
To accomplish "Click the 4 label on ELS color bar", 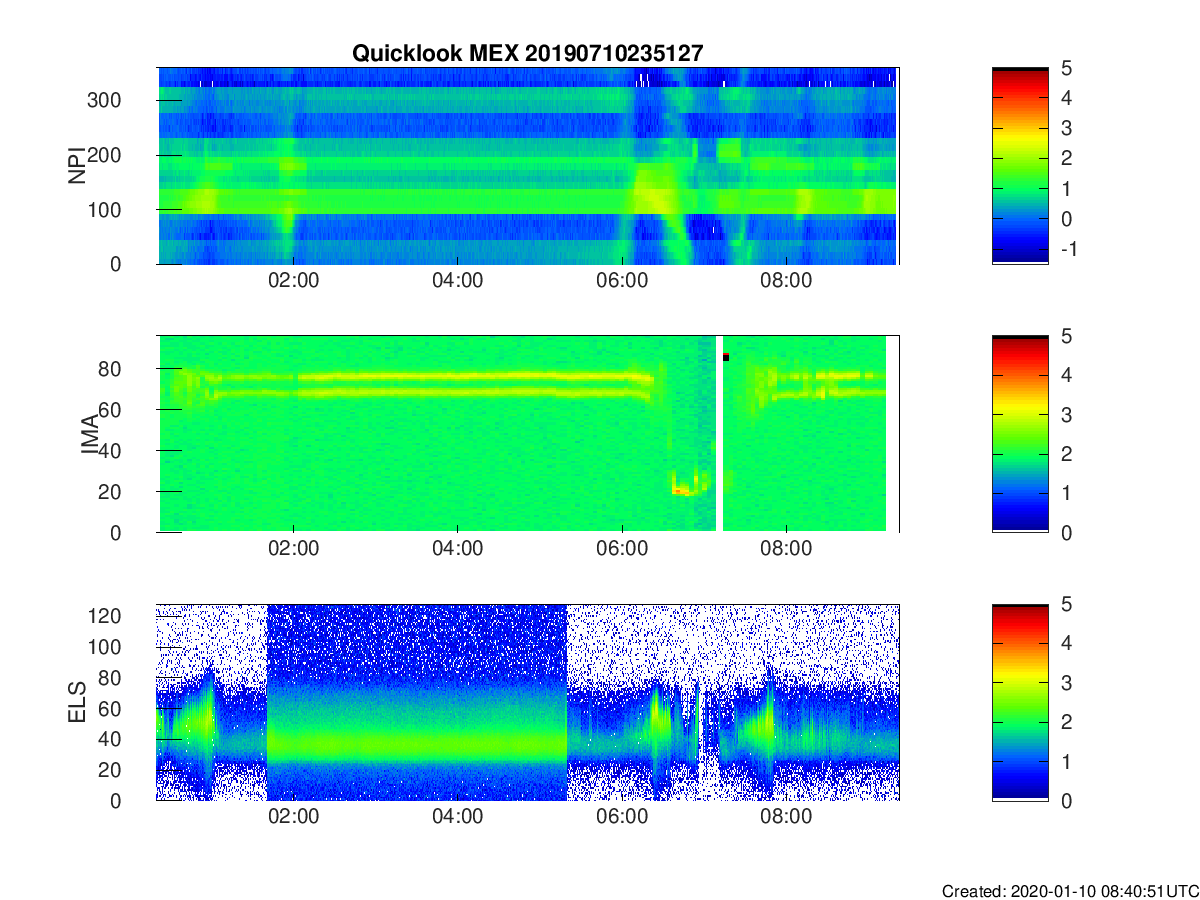I will (1066, 644).
